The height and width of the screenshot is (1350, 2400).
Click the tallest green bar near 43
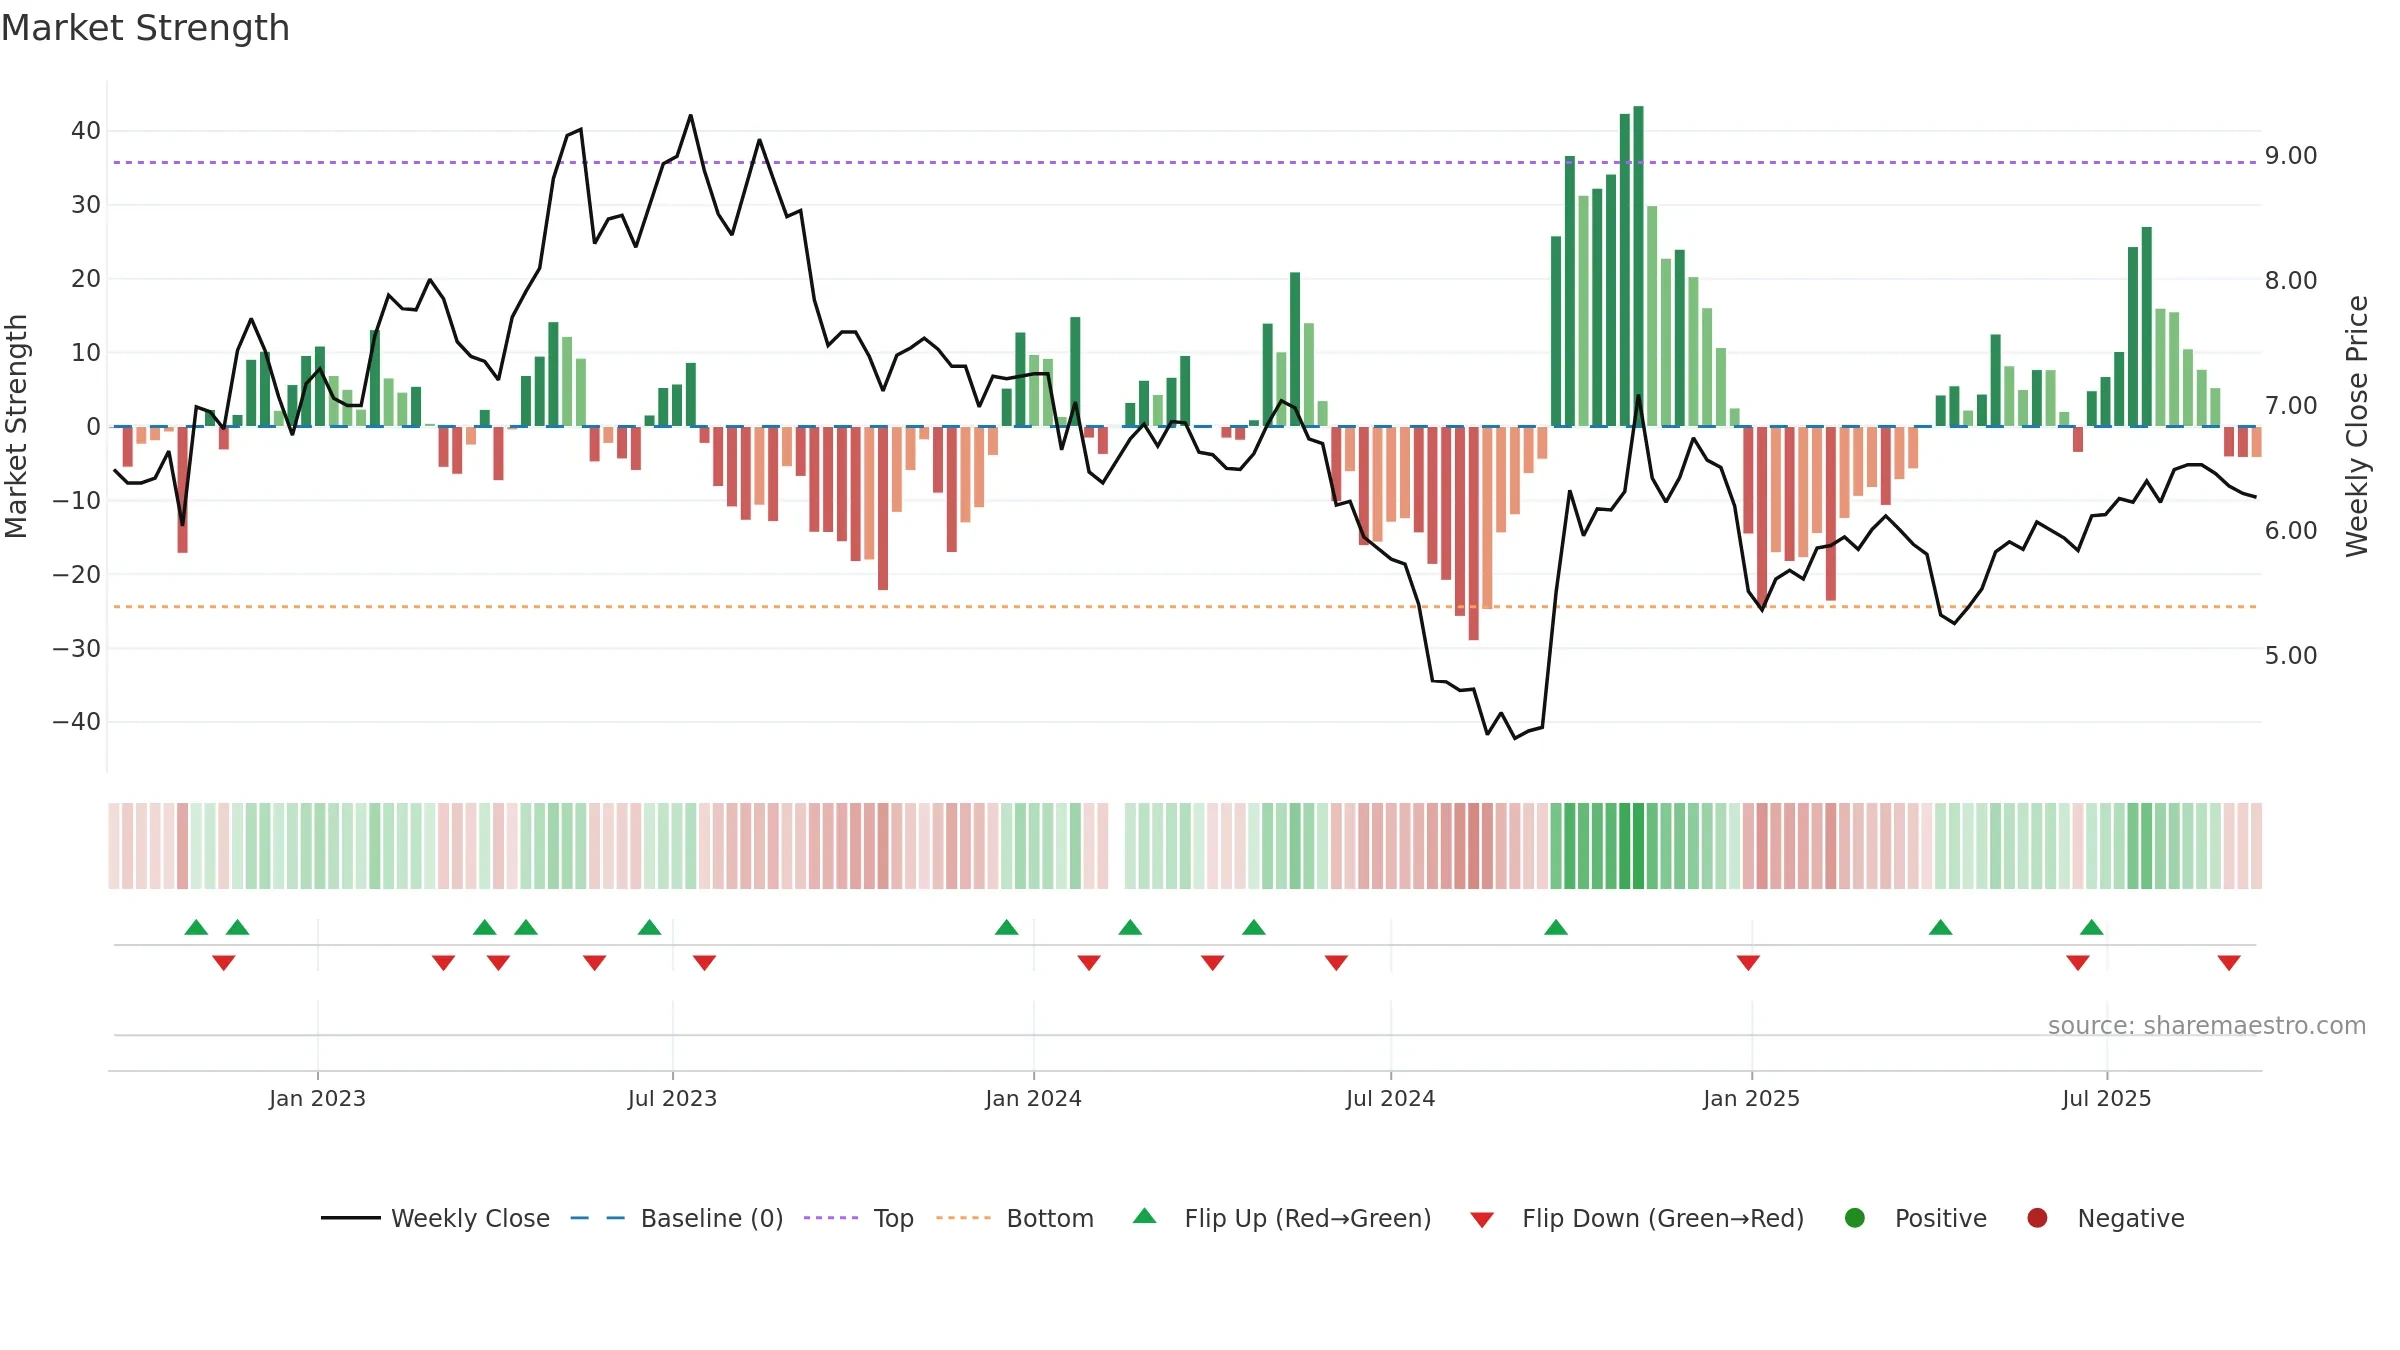click(1638, 266)
